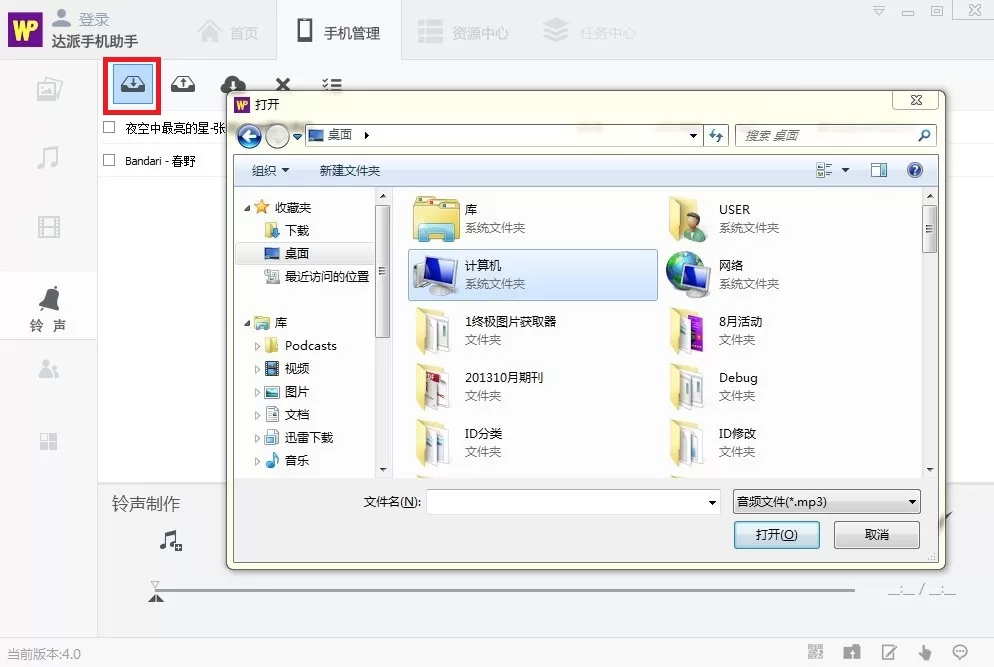Screen dimensions: 994x667
Task: Expand the Podcasts tree node
Action: pyautogui.click(x=257, y=346)
